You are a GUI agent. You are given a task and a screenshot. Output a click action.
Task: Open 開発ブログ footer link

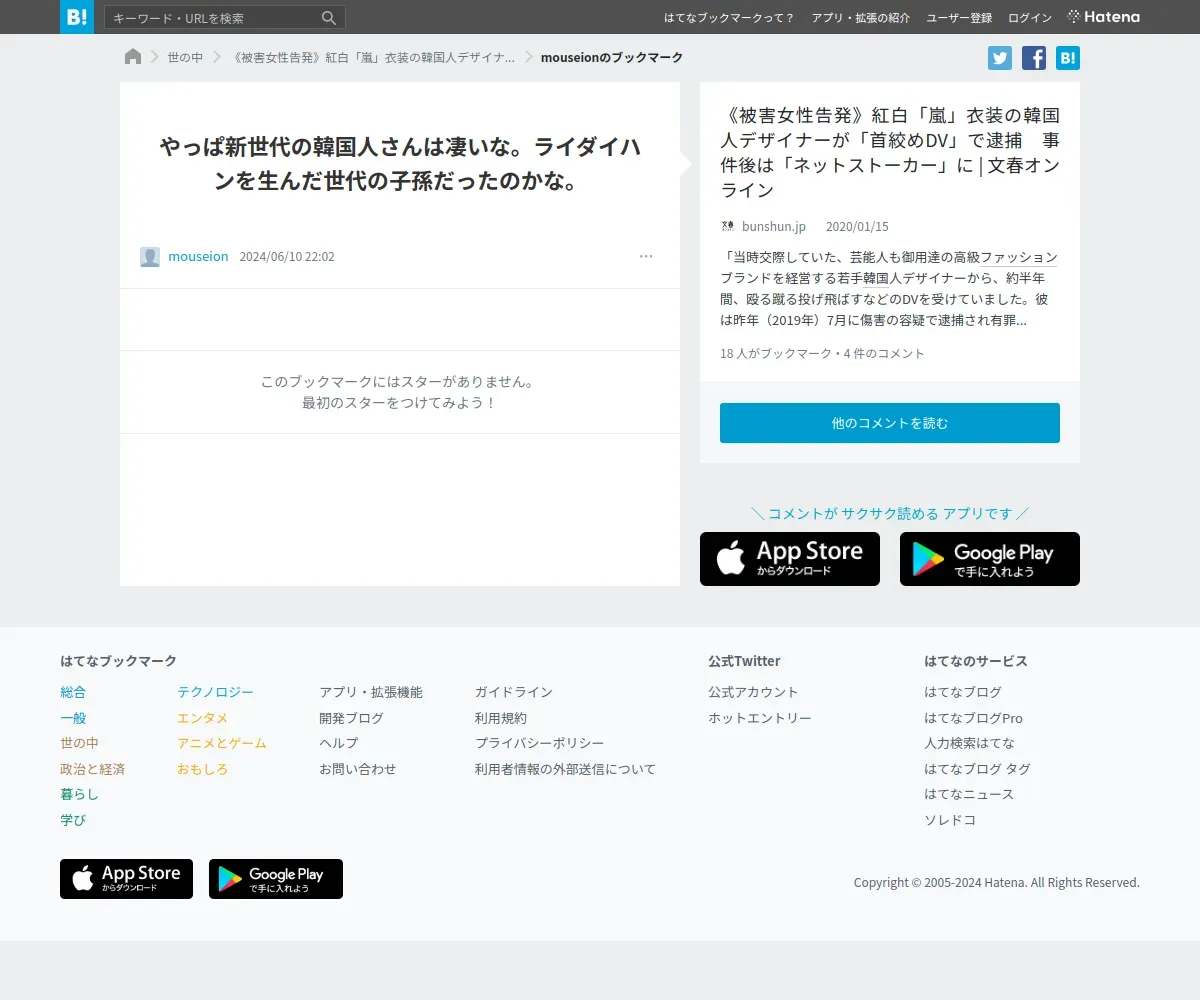[351, 718]
